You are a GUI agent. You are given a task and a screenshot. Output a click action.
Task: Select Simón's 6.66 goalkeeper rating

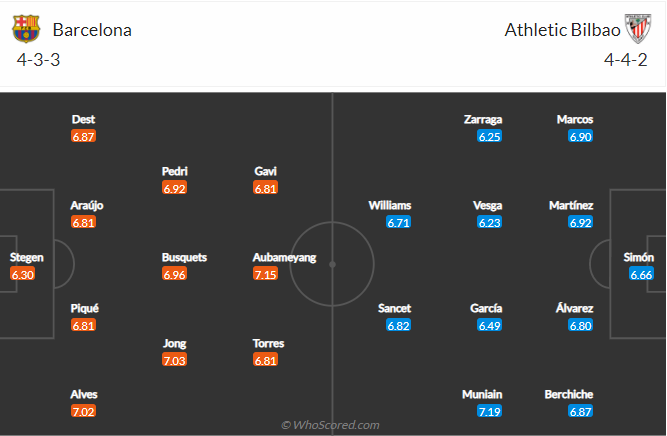(x=641, y=274)
